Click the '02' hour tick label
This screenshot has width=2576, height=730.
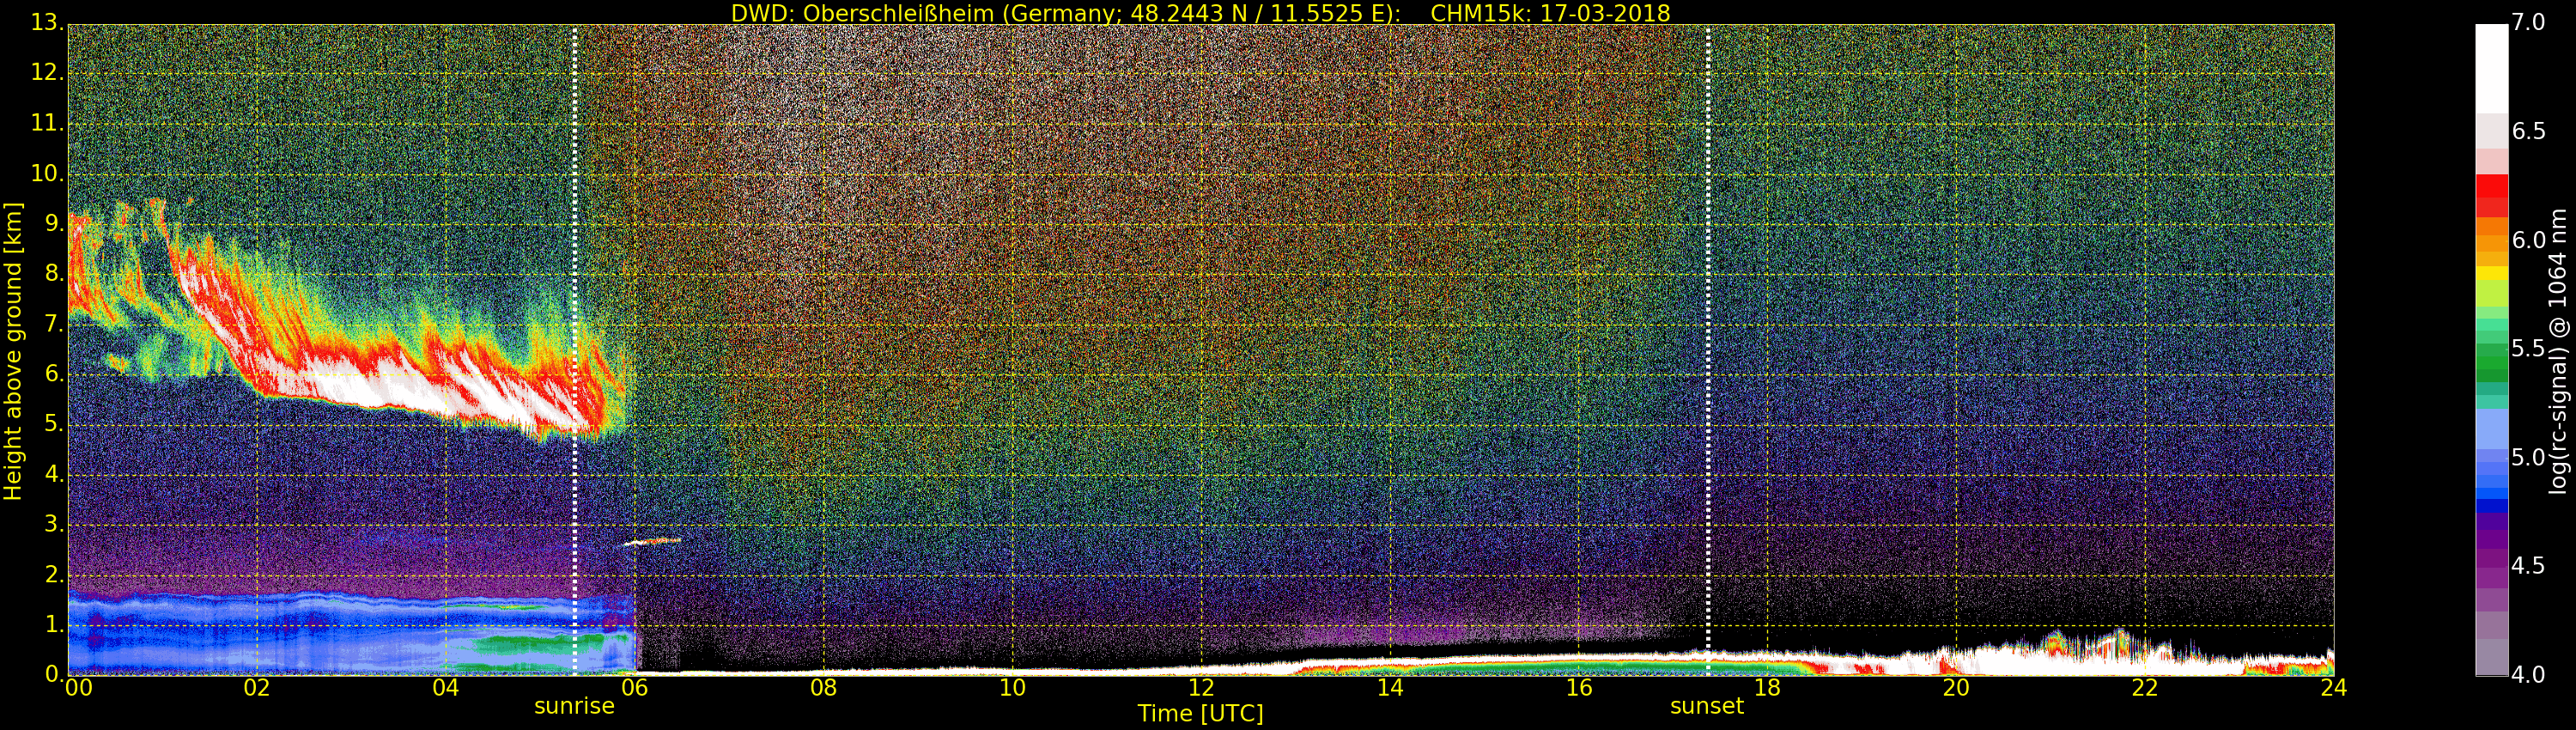257,688
